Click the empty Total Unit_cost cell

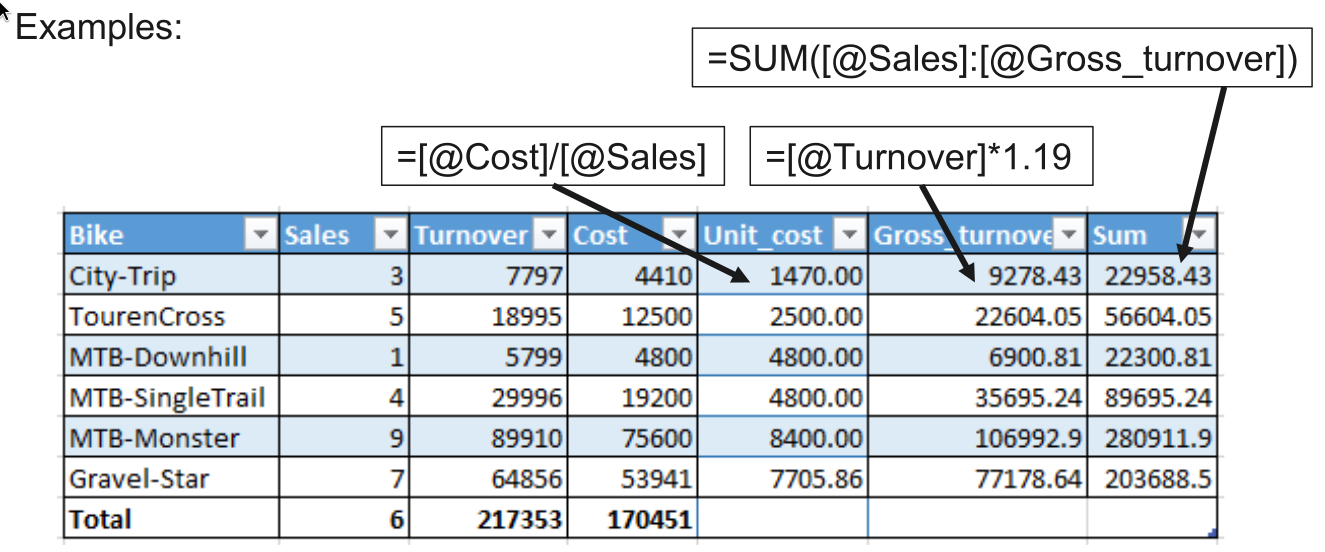pyautogui.click(x=782, y=519)
